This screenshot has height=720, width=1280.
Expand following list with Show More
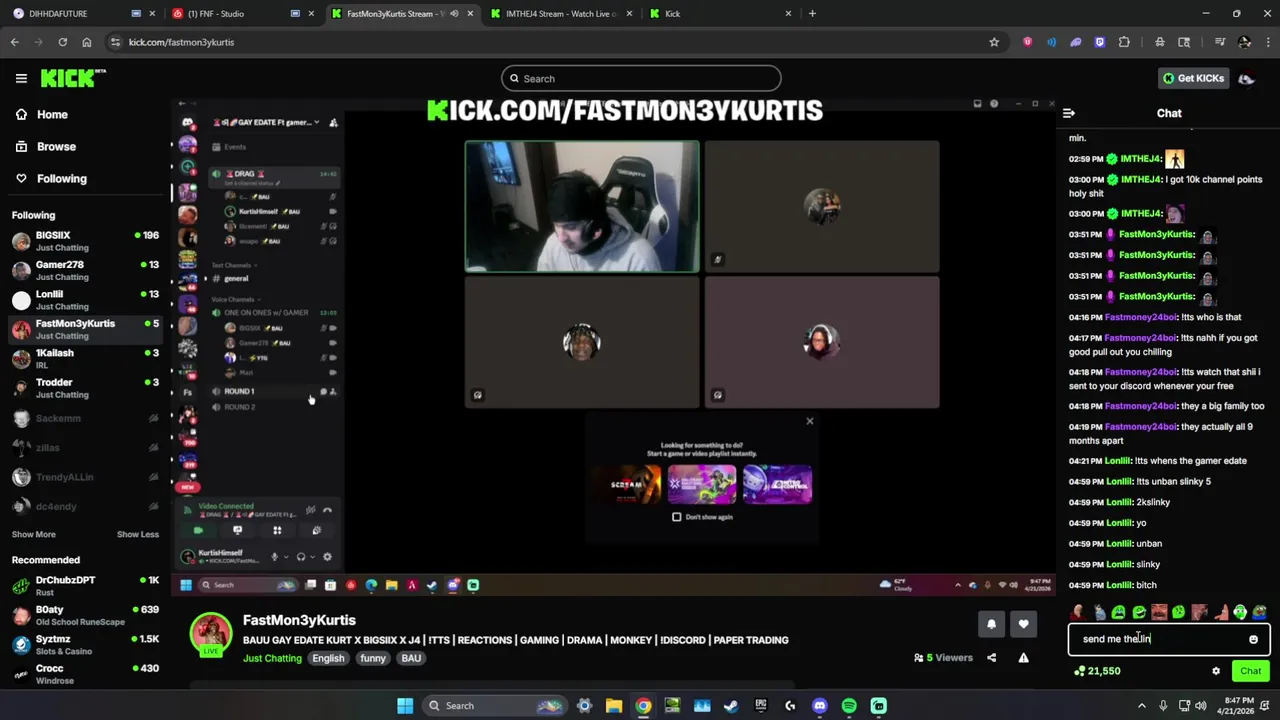pyautogui.click(x=33, y=534)
